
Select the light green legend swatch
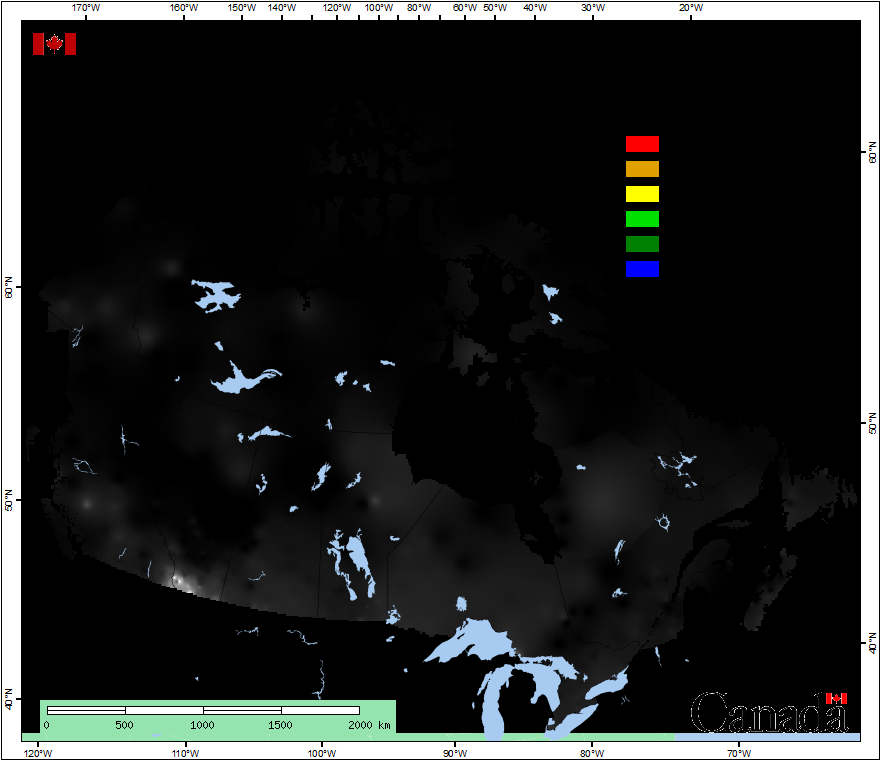pos(642,219)
